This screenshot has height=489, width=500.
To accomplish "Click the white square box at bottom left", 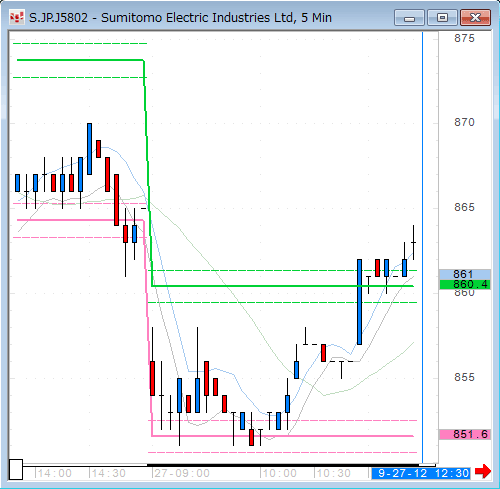I will [x=16, y=469].
